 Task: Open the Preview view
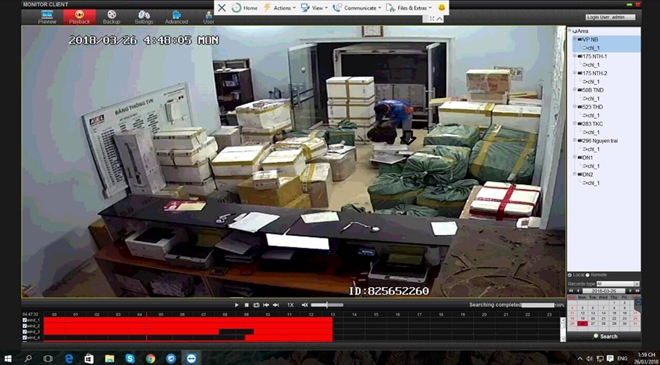tap(47, 17)
